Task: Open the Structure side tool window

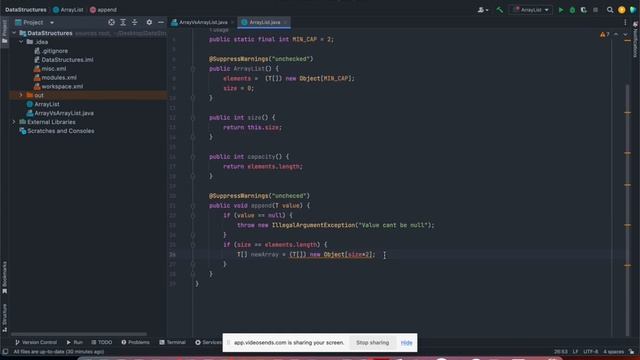Action: pyautogui.click(x=4, y=317)
